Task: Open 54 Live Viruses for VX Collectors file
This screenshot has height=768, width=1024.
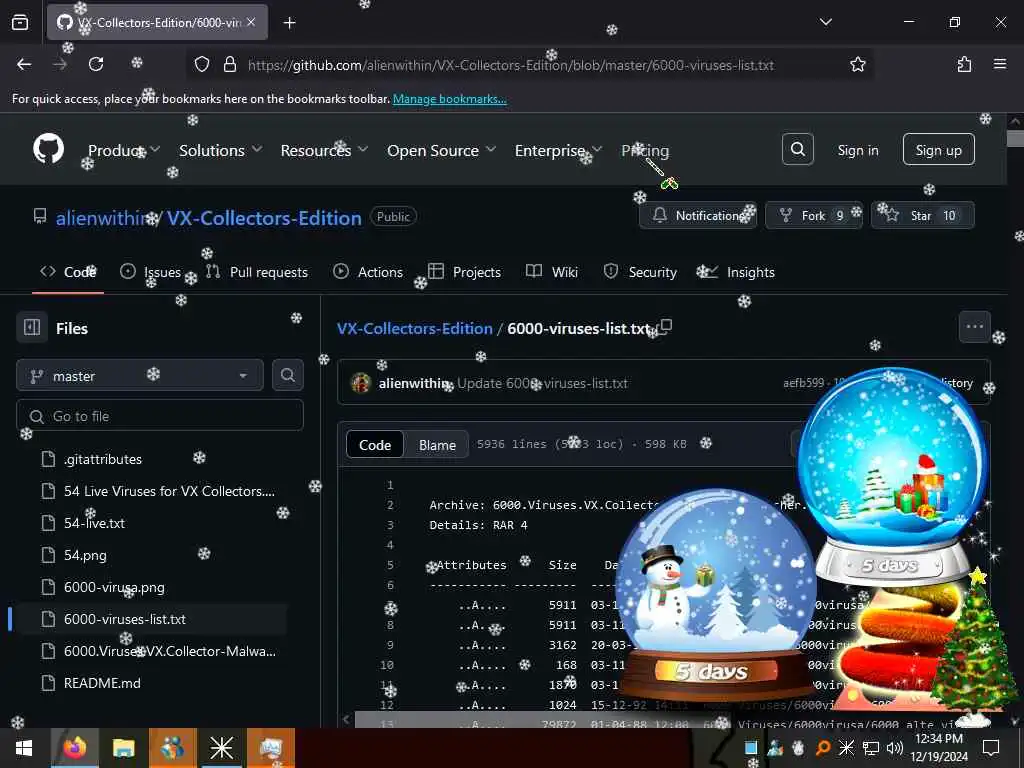Action: pos(169,491)
